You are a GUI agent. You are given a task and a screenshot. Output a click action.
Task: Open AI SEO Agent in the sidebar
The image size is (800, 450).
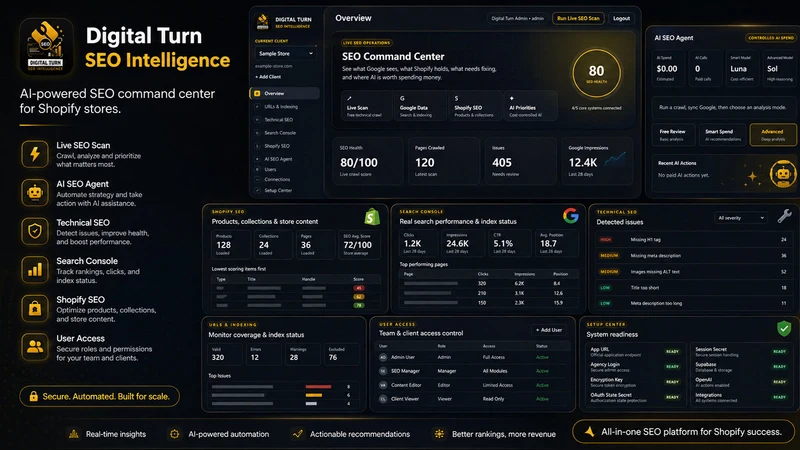[x=285, y=159]
